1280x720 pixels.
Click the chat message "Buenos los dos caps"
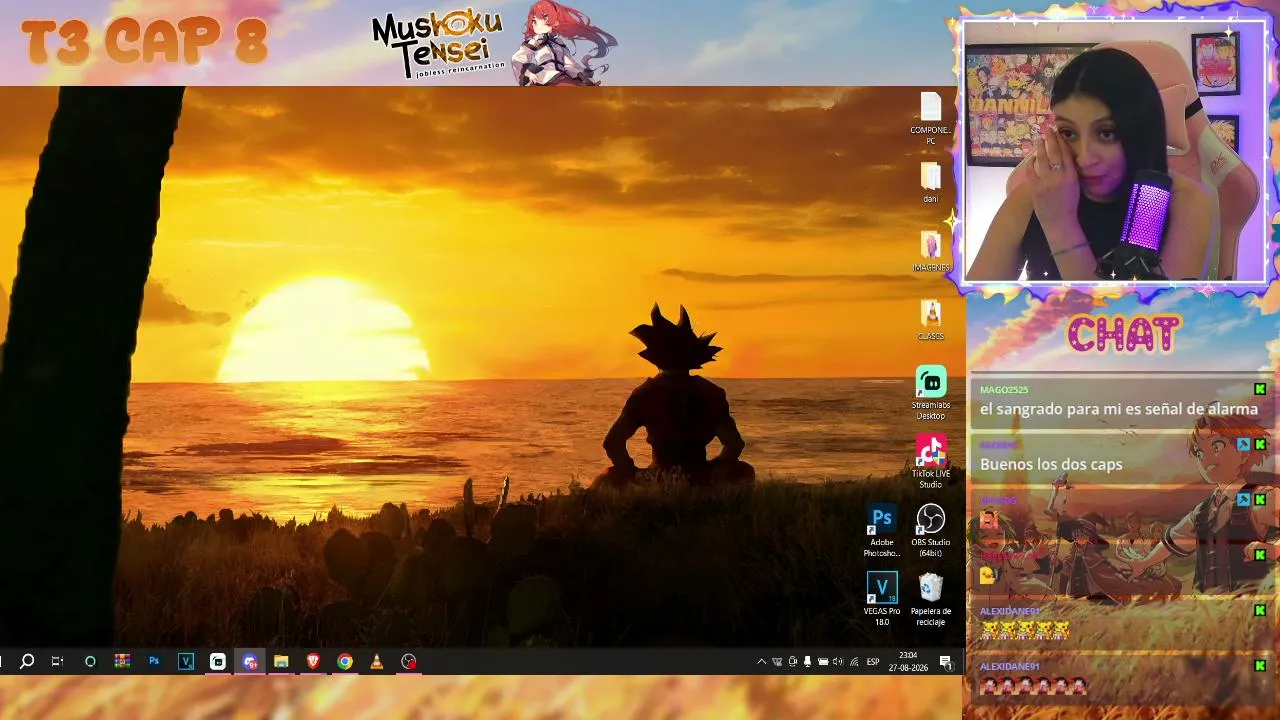(x=1051, y=464)
